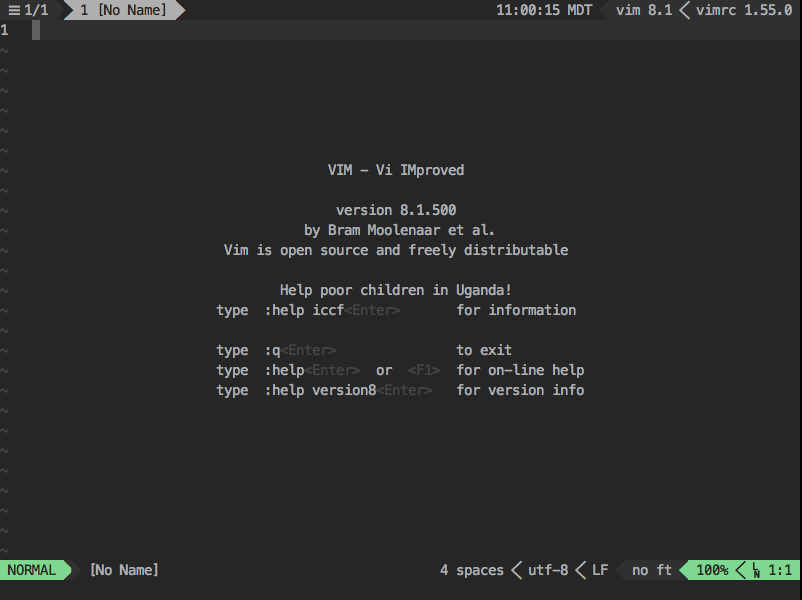This screenshot has width=802, height=600.
Task: Click the ':help iccf' command text
Action: click(304, 310)
